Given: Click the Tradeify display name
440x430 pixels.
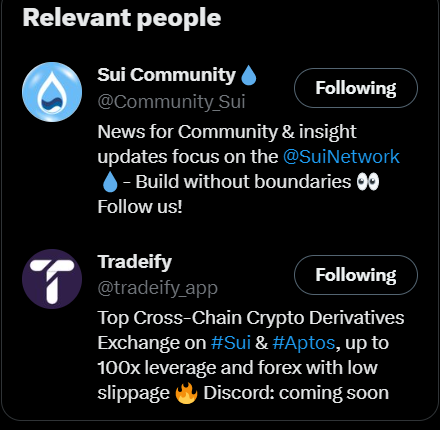Looking at the screenshot, I should (x=135, y=262).
